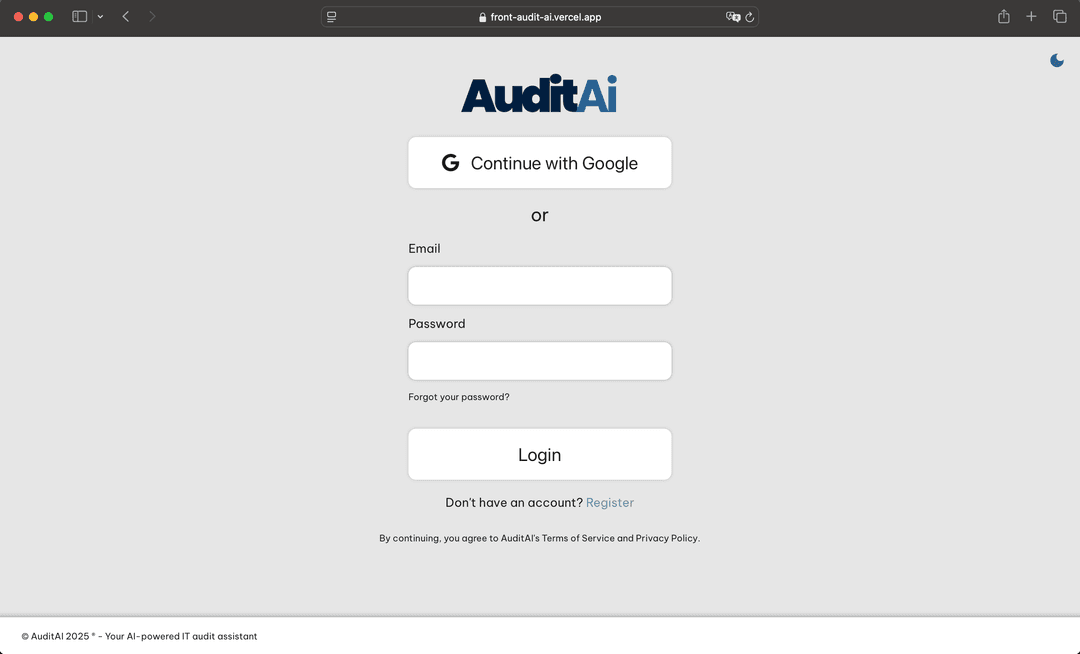Open the Register link
The width and height of the screenshot is (1080, 654).
[610, 502]
